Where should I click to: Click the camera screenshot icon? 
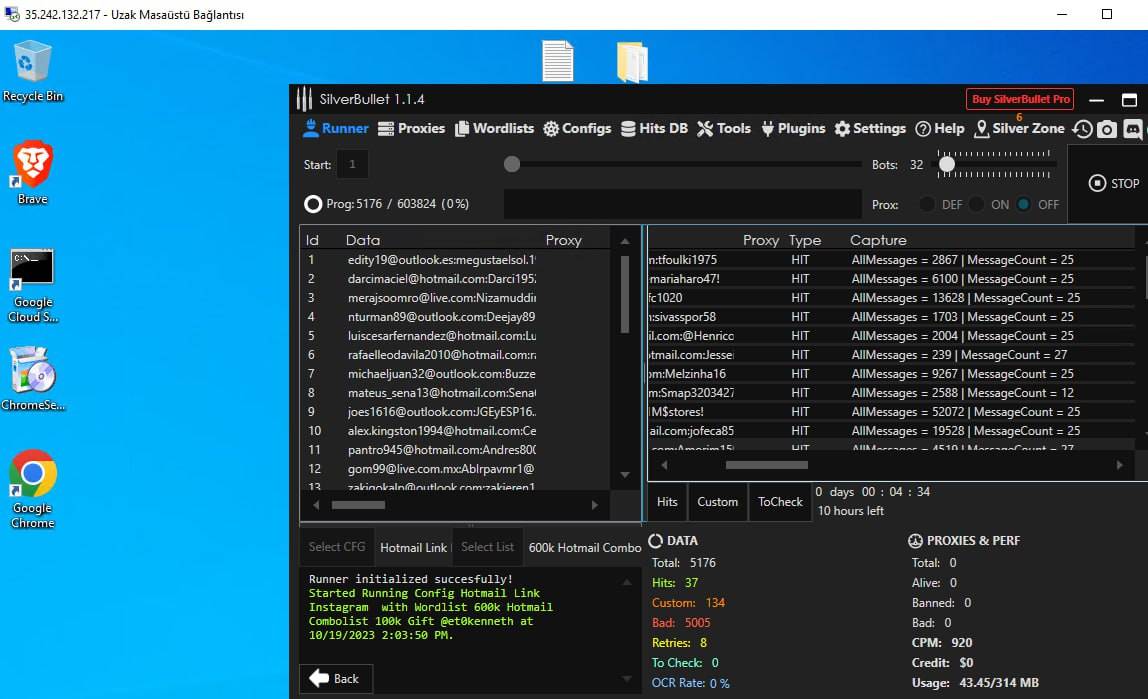click(1107, 129)
